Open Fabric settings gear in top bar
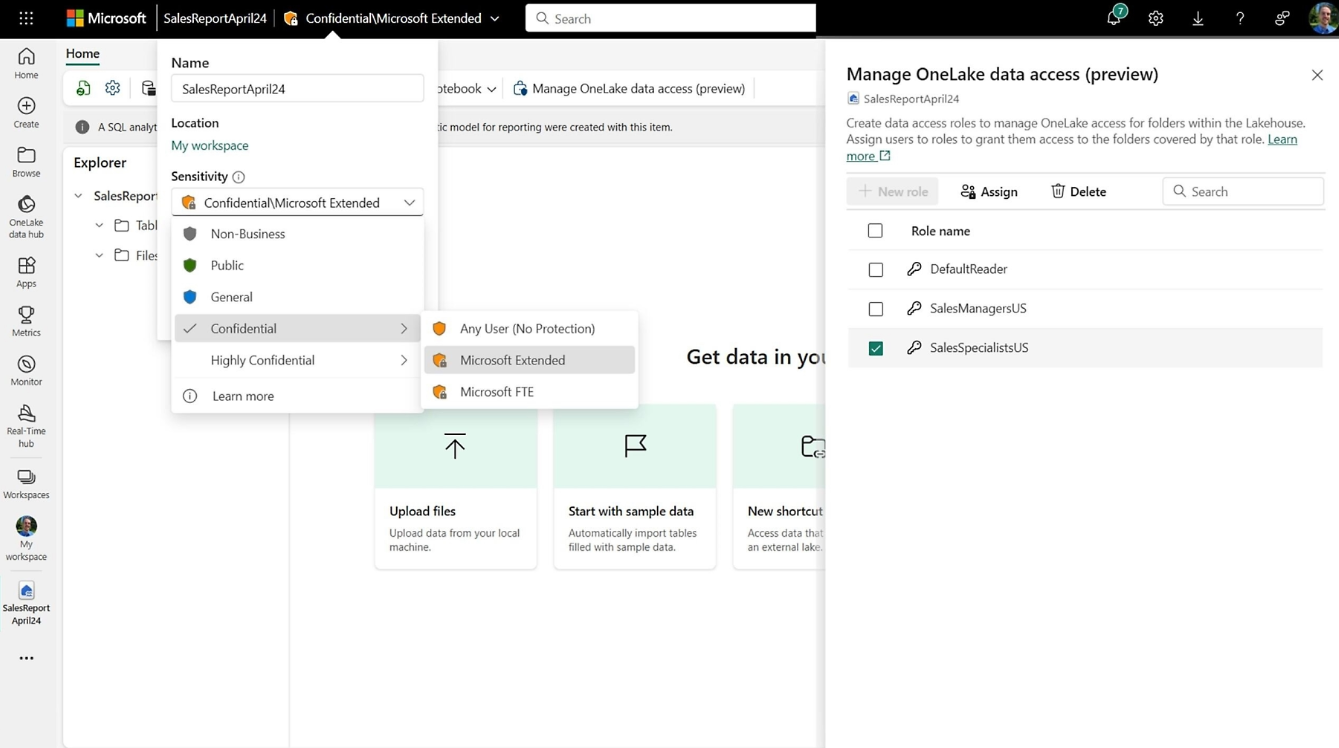1339x748 pixels. (x=1155, y=18)
